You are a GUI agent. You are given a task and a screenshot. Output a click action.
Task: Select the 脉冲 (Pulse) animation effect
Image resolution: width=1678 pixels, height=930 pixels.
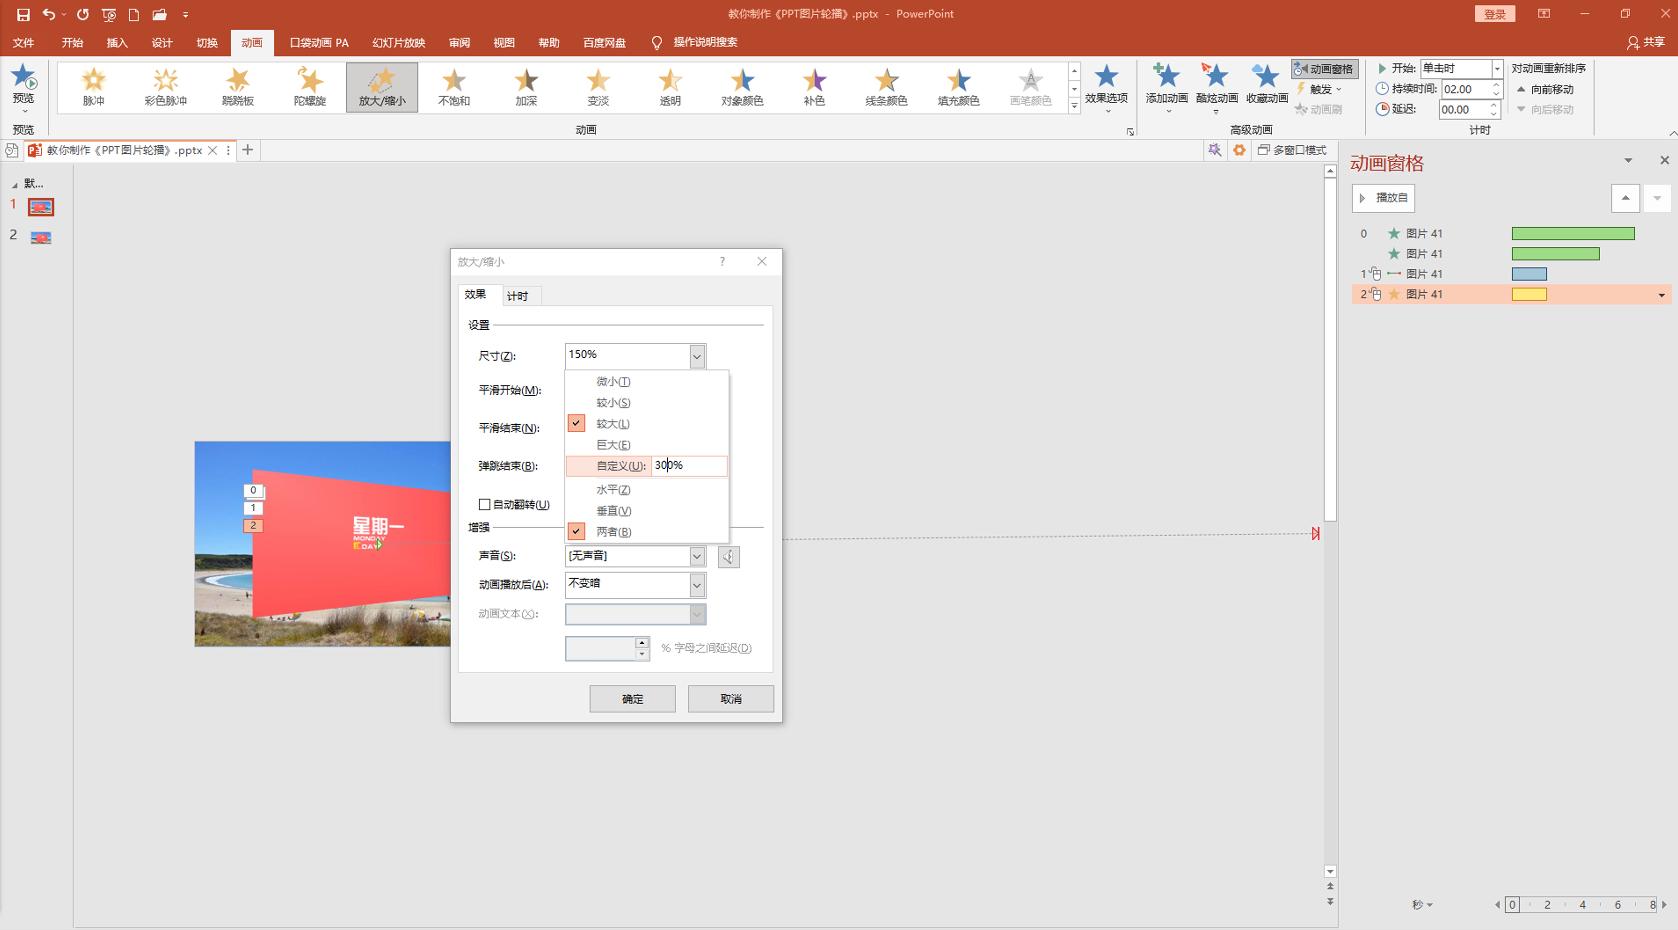tap(93, 87)
